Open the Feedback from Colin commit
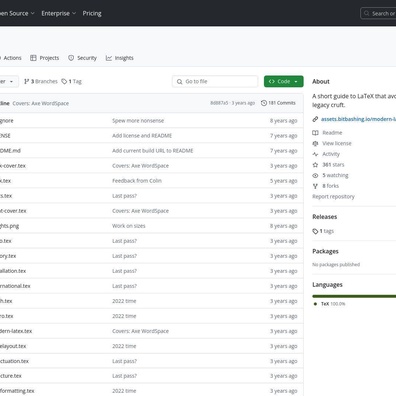396x396 pixels. (137, 181)
